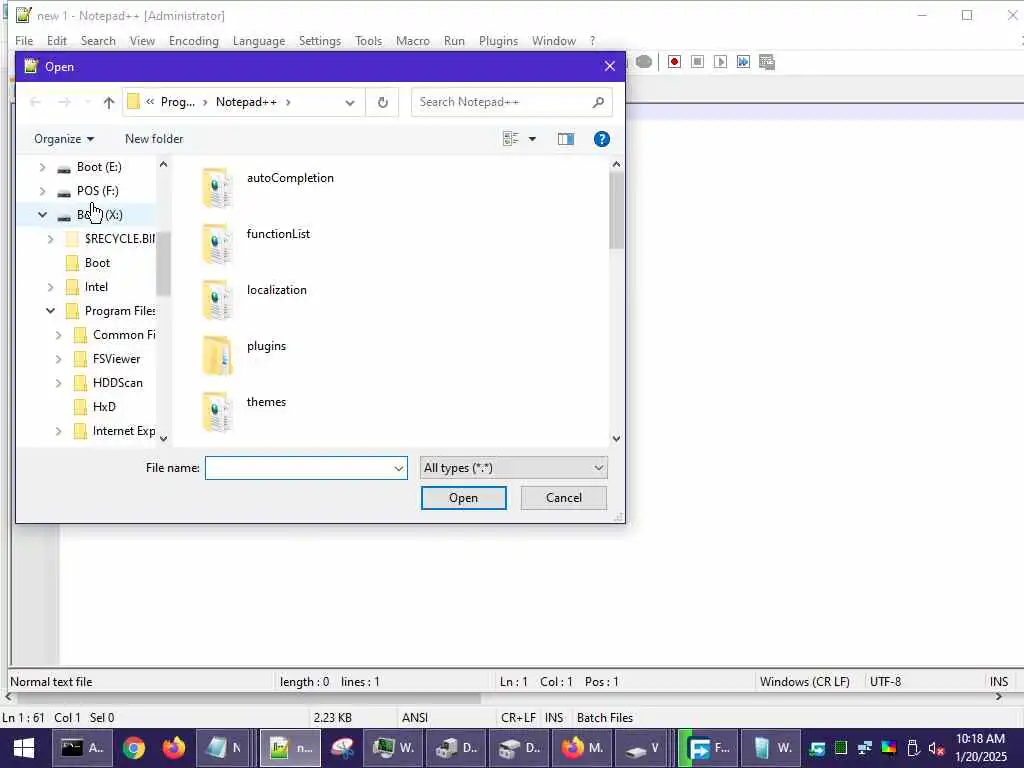Click the Open button
Viewport: 1024px width, 768px height.
pos(464,498)
